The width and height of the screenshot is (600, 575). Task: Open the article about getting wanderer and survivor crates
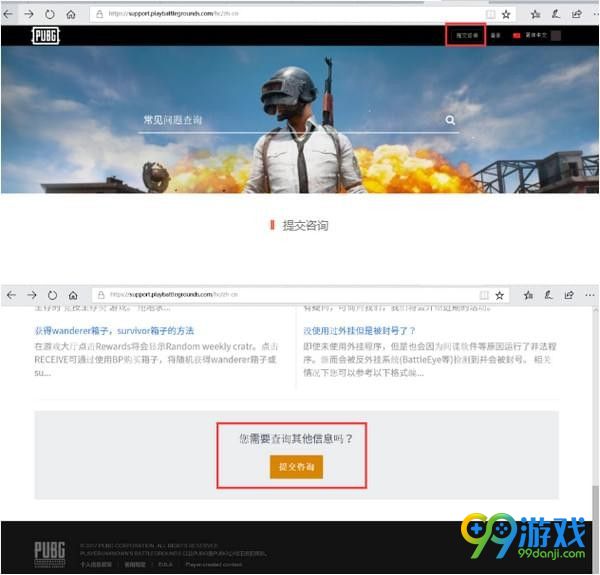click(x=114, y=331)
